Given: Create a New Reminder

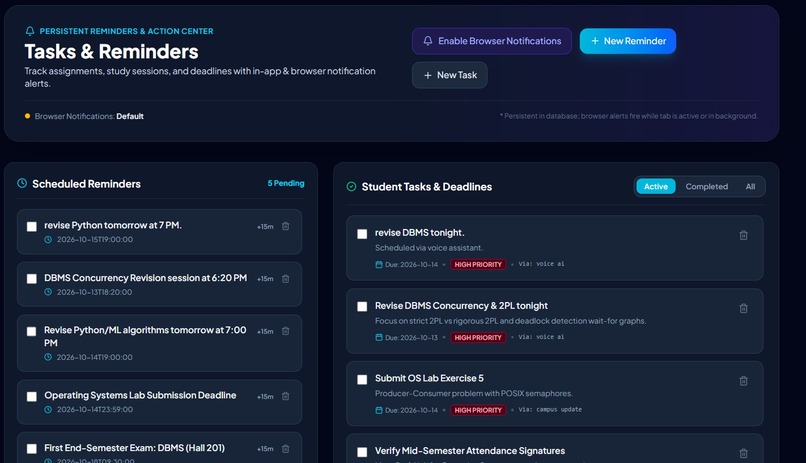Looking at the screenshot, I should [628, 41].
